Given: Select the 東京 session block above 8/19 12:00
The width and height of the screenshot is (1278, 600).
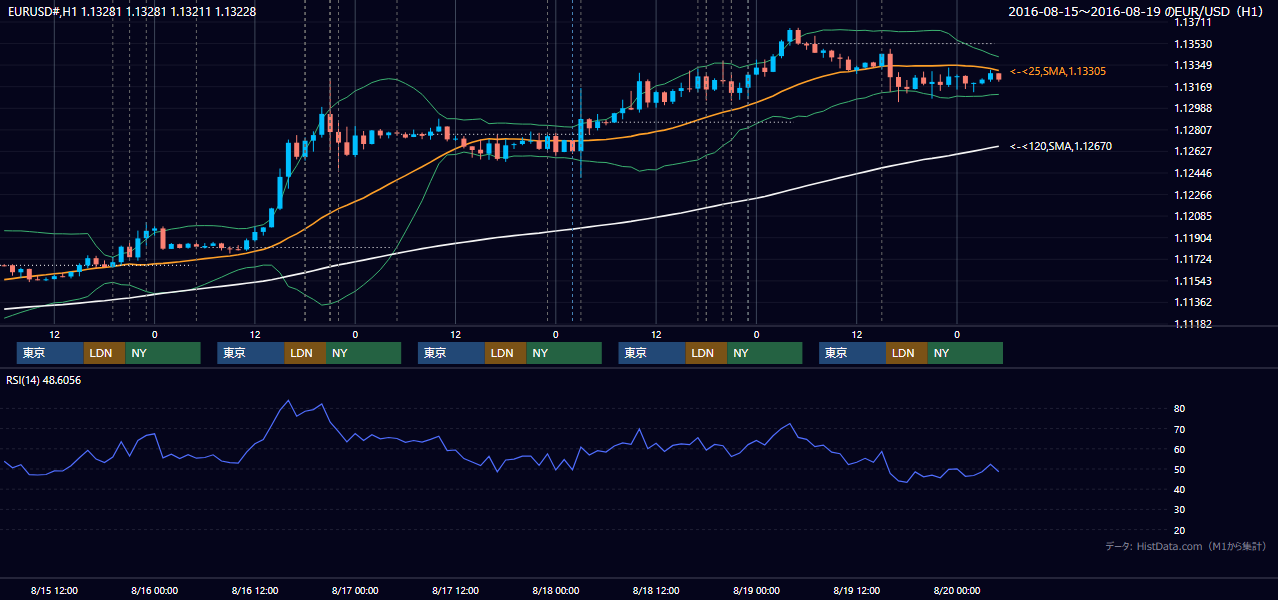Looking at the screenshot, I should [x=852, y=353].
